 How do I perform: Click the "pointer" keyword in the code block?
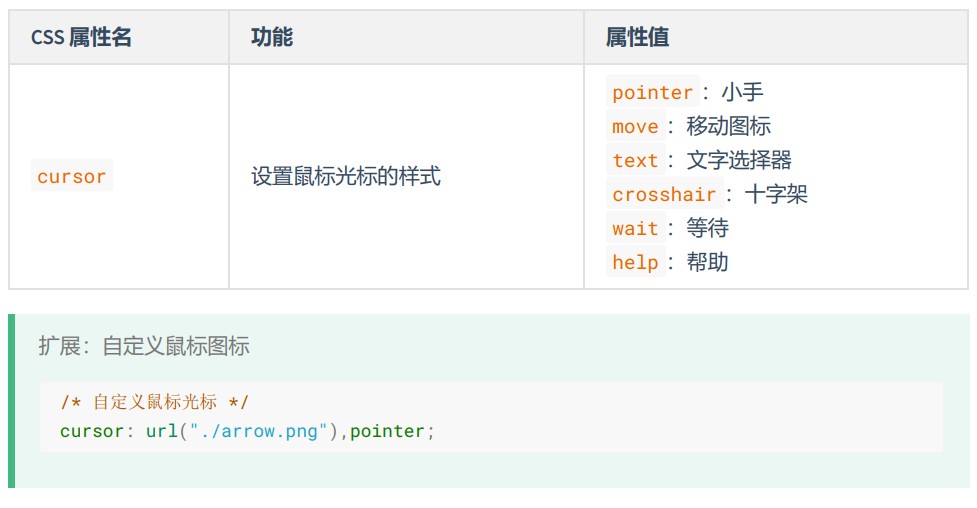coord(388,432)
